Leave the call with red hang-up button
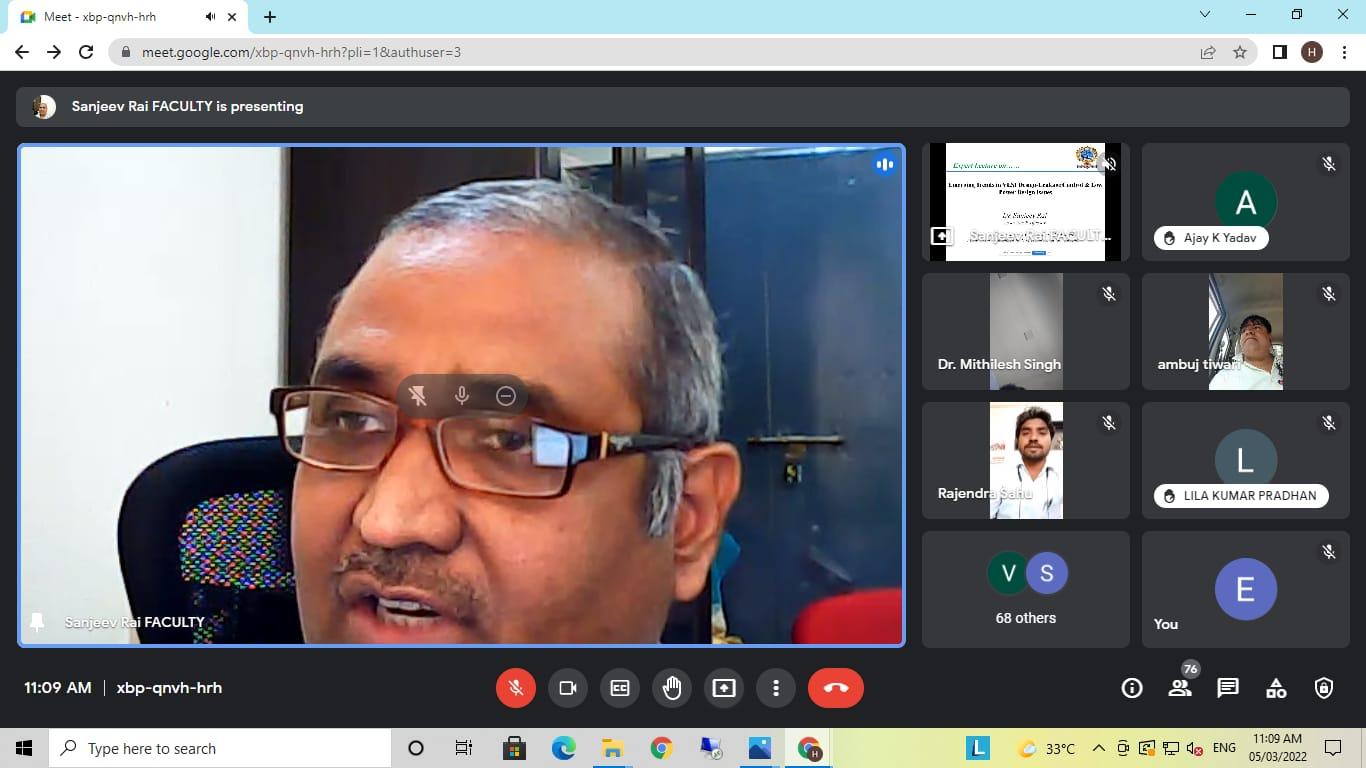Screen dimensions: 1366x768 coord(835,688)
